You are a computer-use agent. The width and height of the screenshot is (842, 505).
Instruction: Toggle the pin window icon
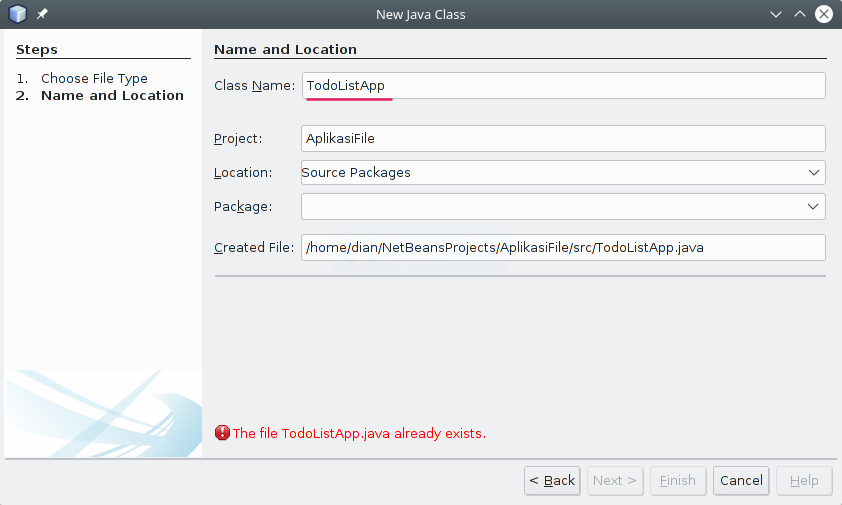(x=42, y=14)
